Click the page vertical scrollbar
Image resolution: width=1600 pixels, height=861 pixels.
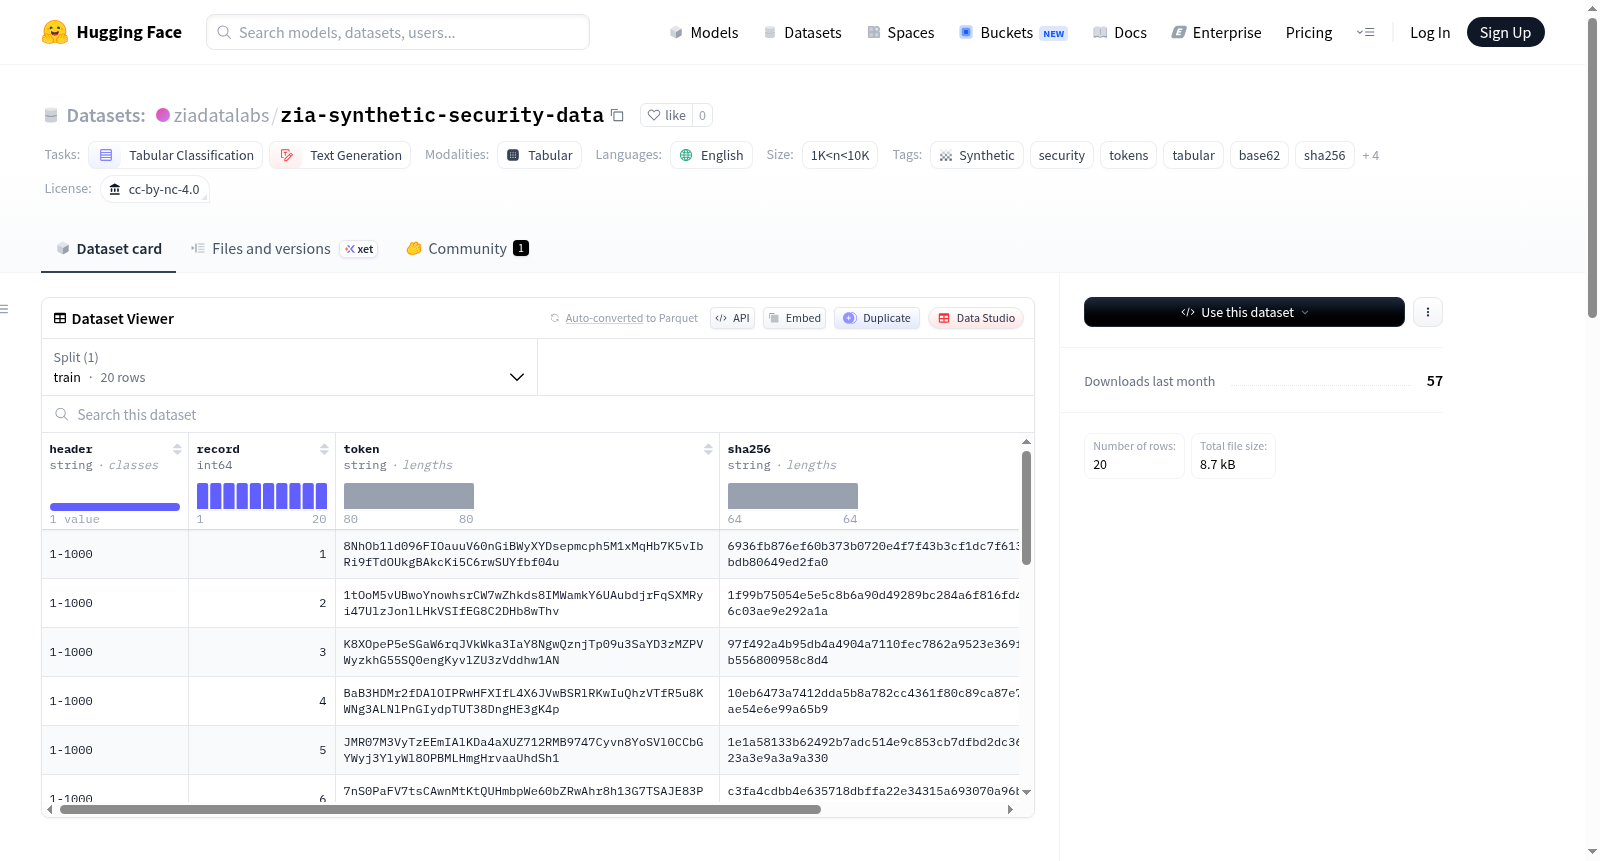pos(1592,167)
